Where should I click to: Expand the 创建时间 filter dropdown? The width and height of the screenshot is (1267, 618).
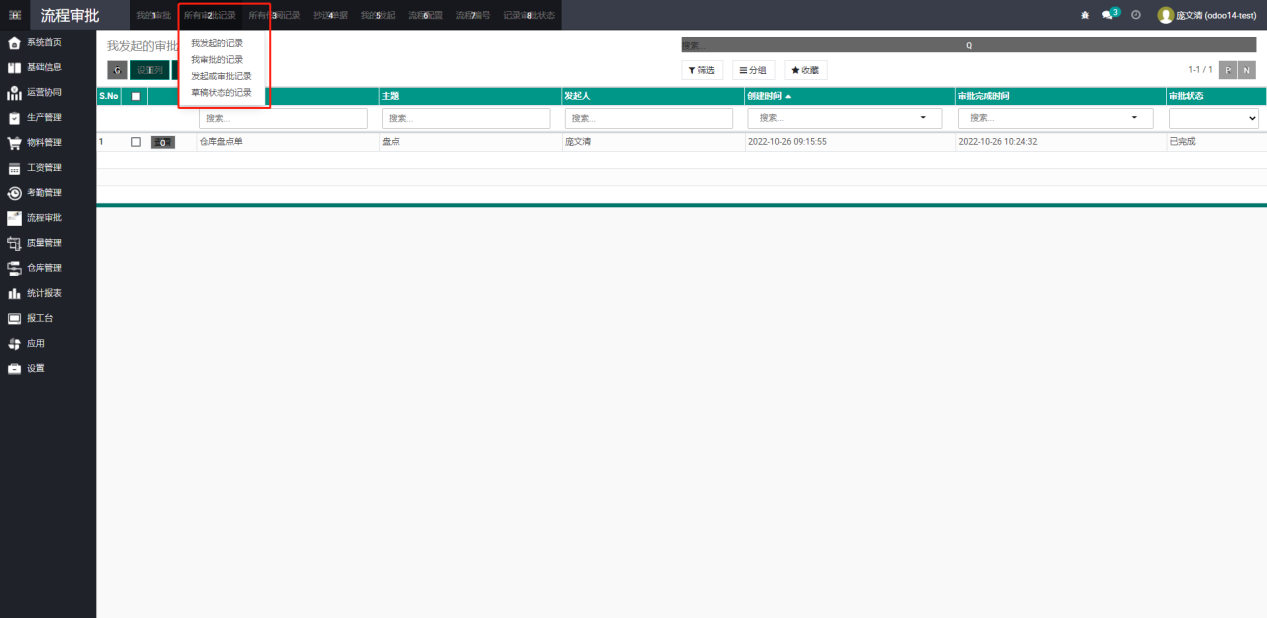point(922,118)
